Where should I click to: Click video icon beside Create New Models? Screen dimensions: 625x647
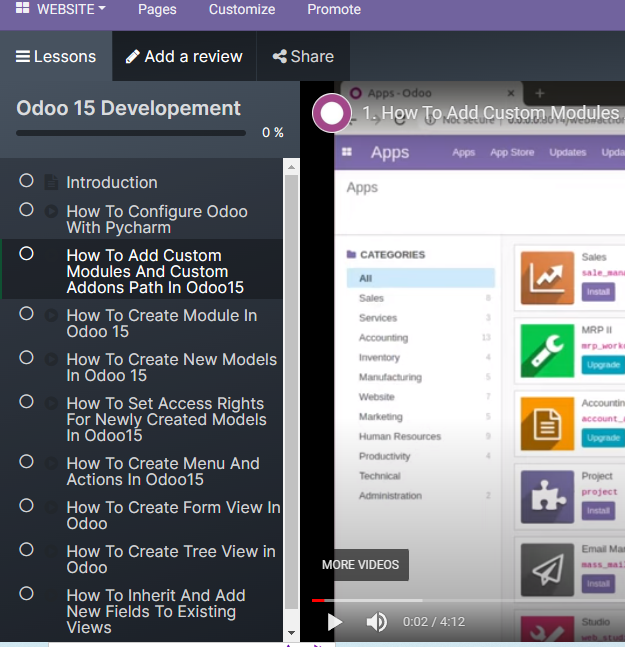pyautogui.click(x=51, y=359)
